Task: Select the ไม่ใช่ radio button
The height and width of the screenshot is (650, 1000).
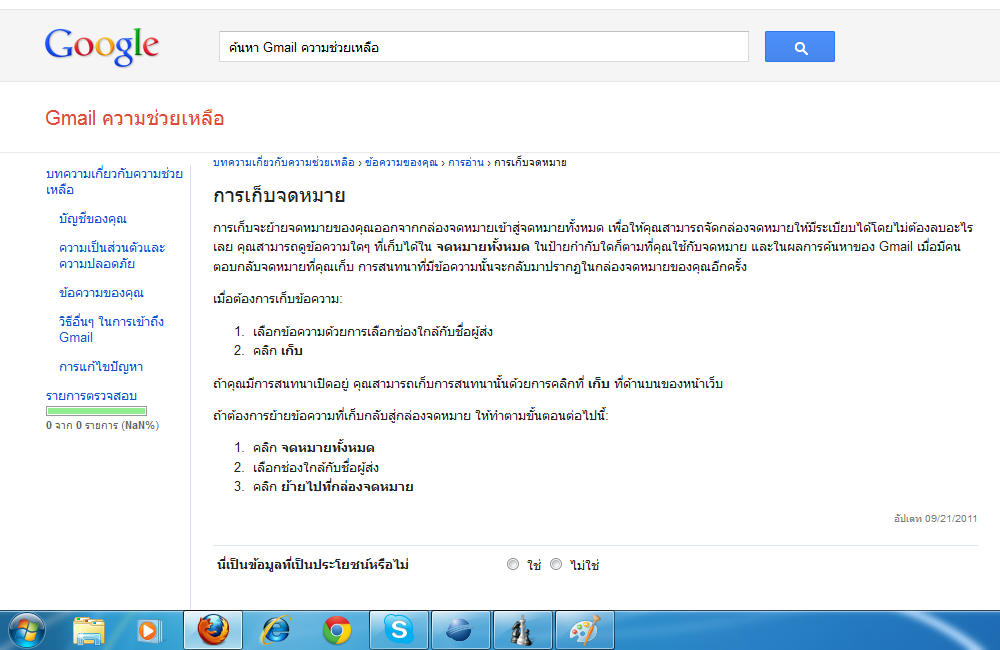Action: point(556,565)
